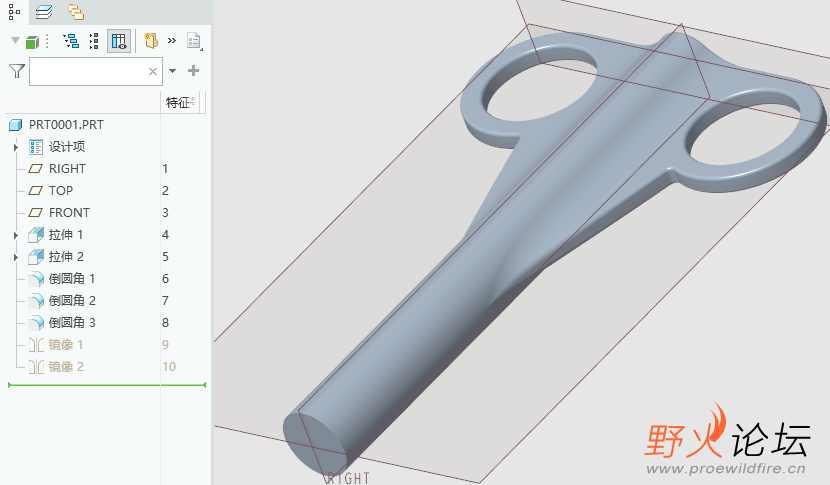Show more toolbar items via the chevron
The width and height of the screenshot is (830, 485).
[172, 40]
